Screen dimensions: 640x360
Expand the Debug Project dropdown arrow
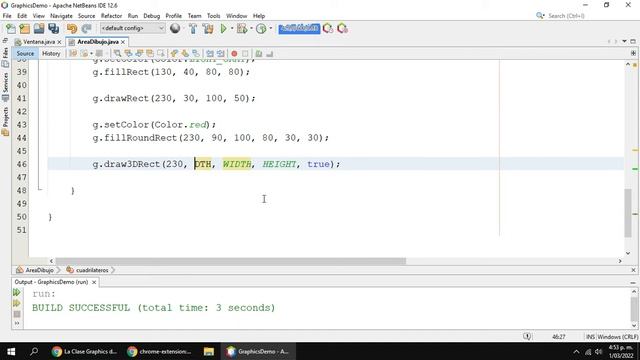[251, 29]
